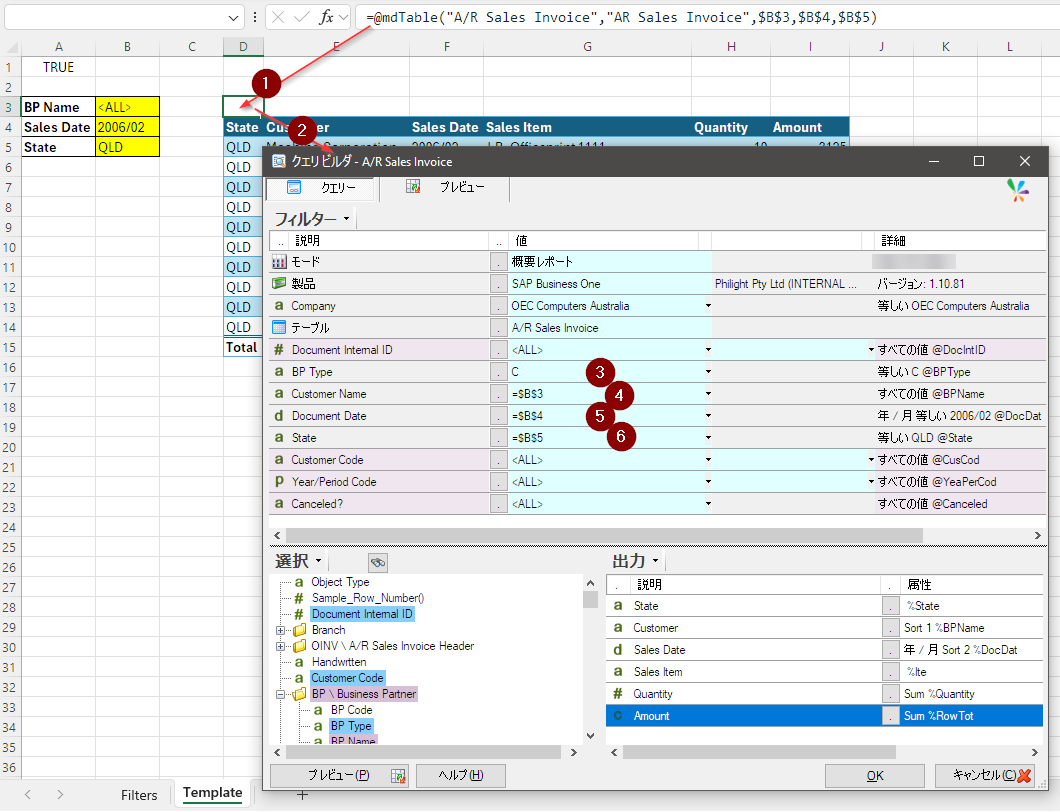
Task: Open the クエリー tab in Query Builder
Action: click(x=321, y=188)
